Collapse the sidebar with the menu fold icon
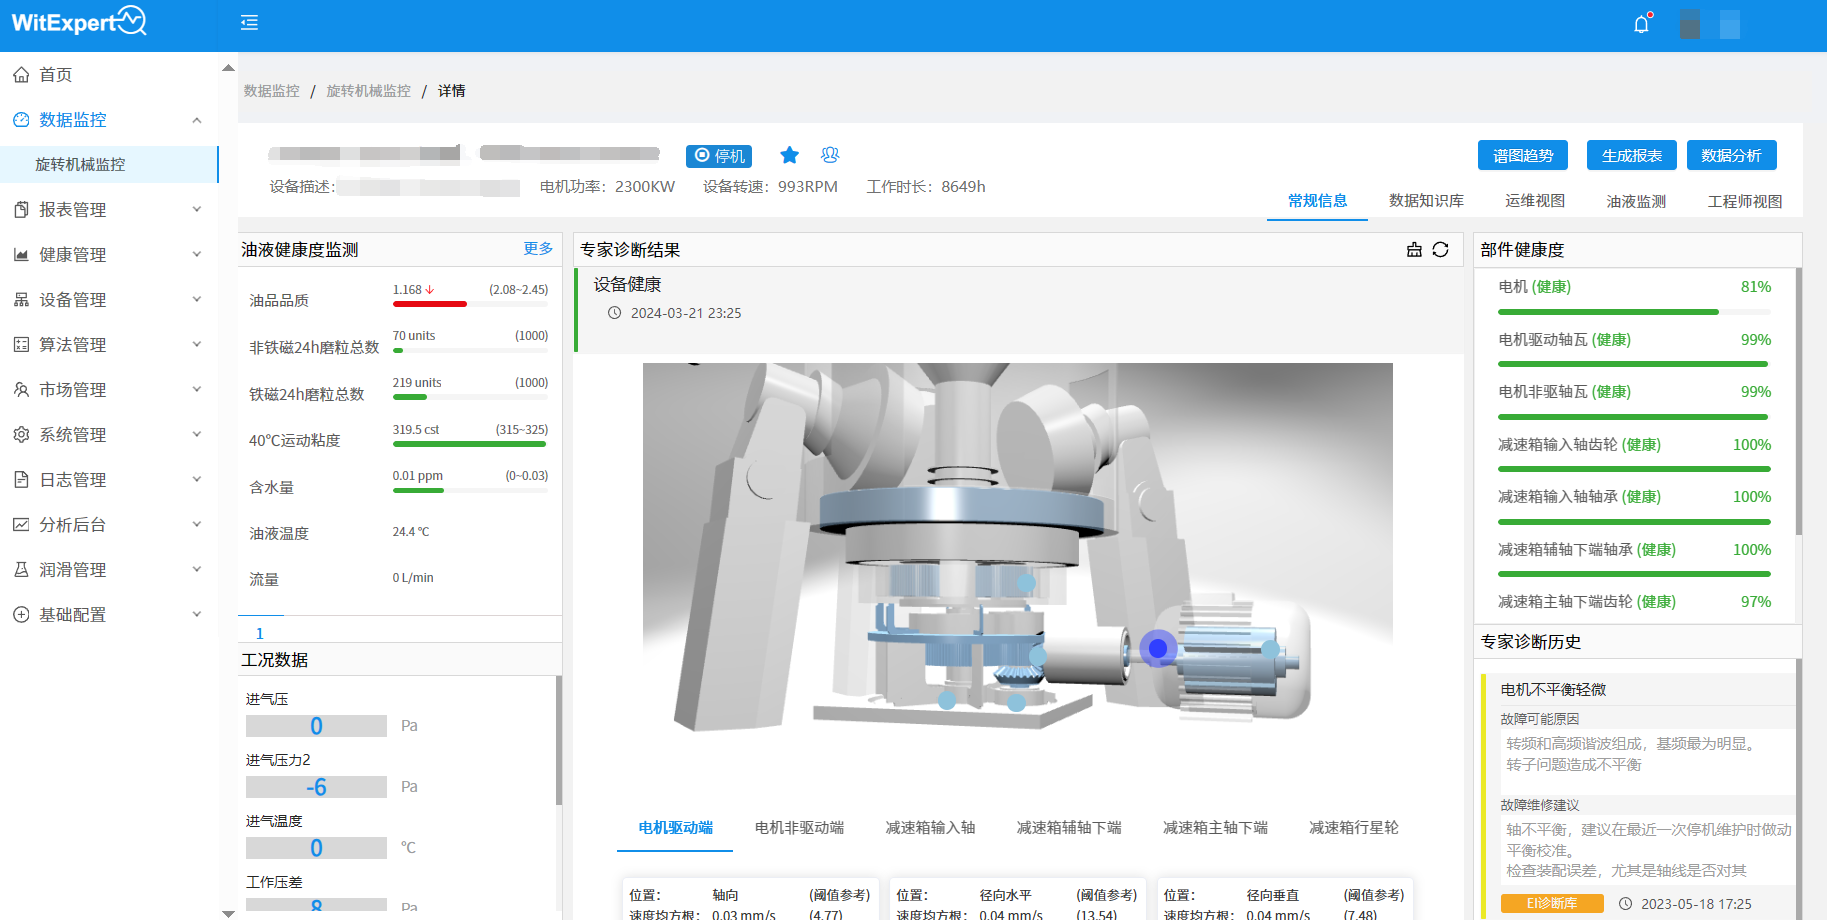This screenshot has width=1827, height=920. 249,23
